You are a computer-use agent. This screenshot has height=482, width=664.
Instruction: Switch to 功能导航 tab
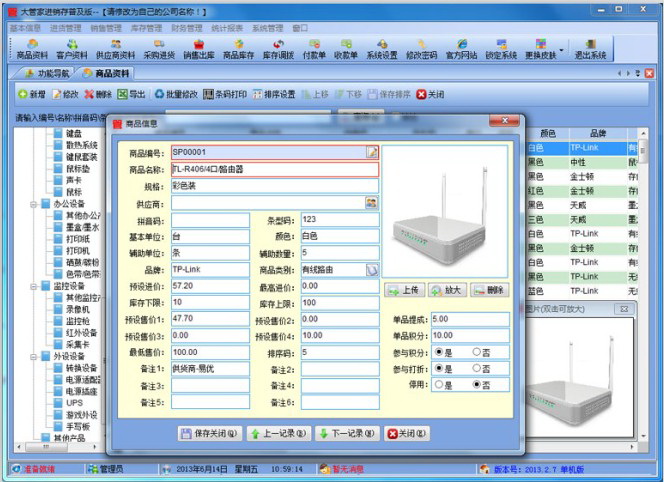click(46, 73)
